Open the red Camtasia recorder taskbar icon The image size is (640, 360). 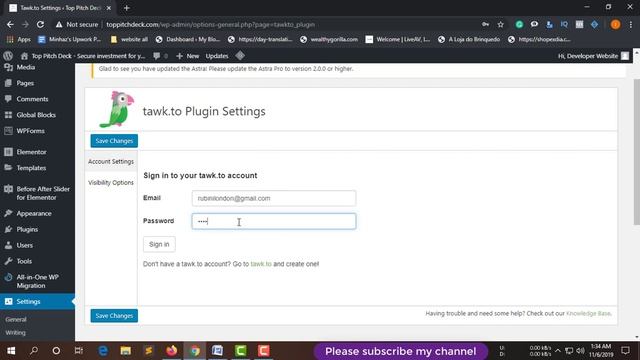263,351
